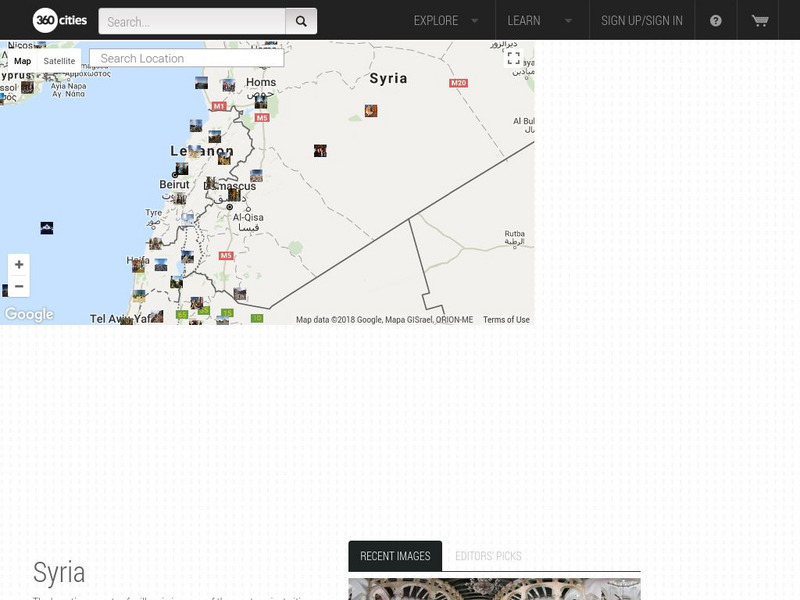
Task: Click the 360cities logo
Action: [x=59, y=20]
